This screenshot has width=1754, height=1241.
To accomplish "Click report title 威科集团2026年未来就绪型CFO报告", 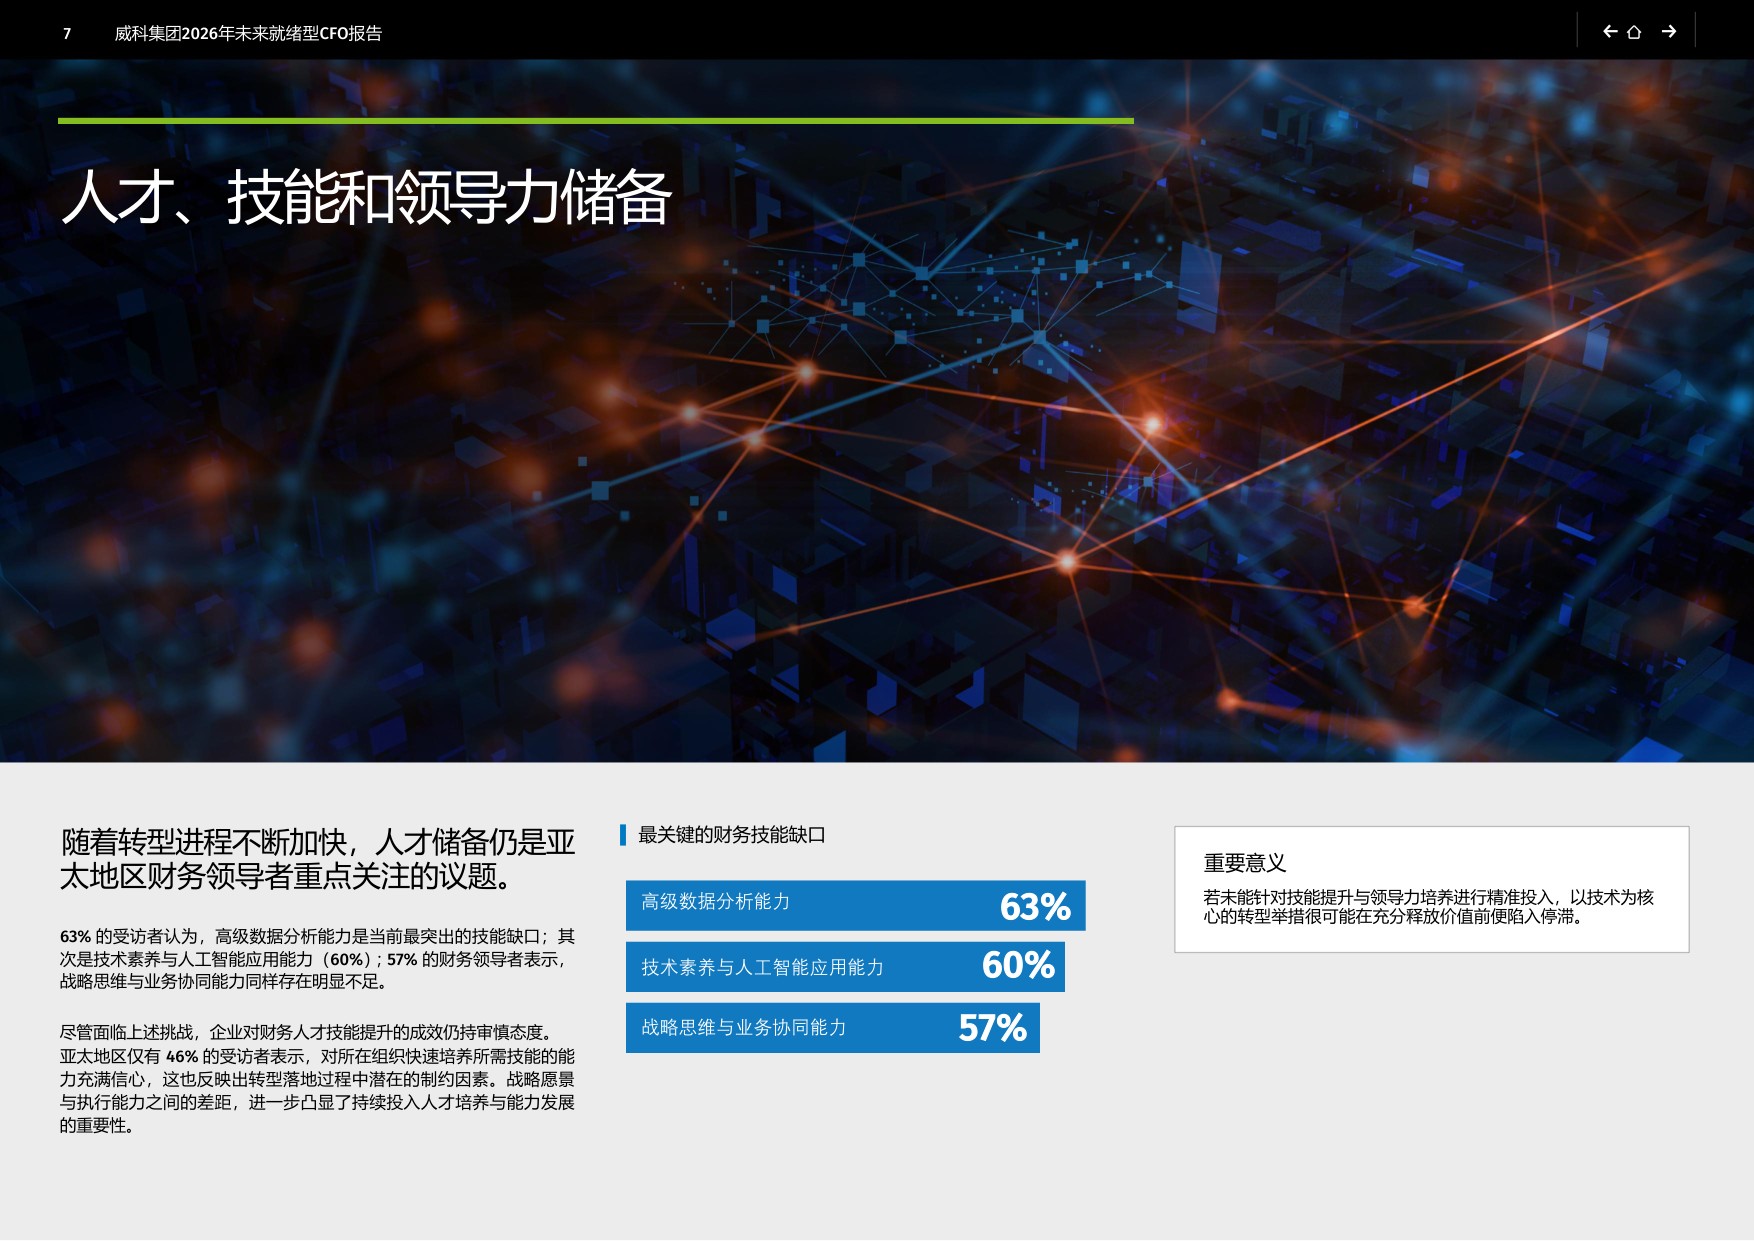I will 248,34.
